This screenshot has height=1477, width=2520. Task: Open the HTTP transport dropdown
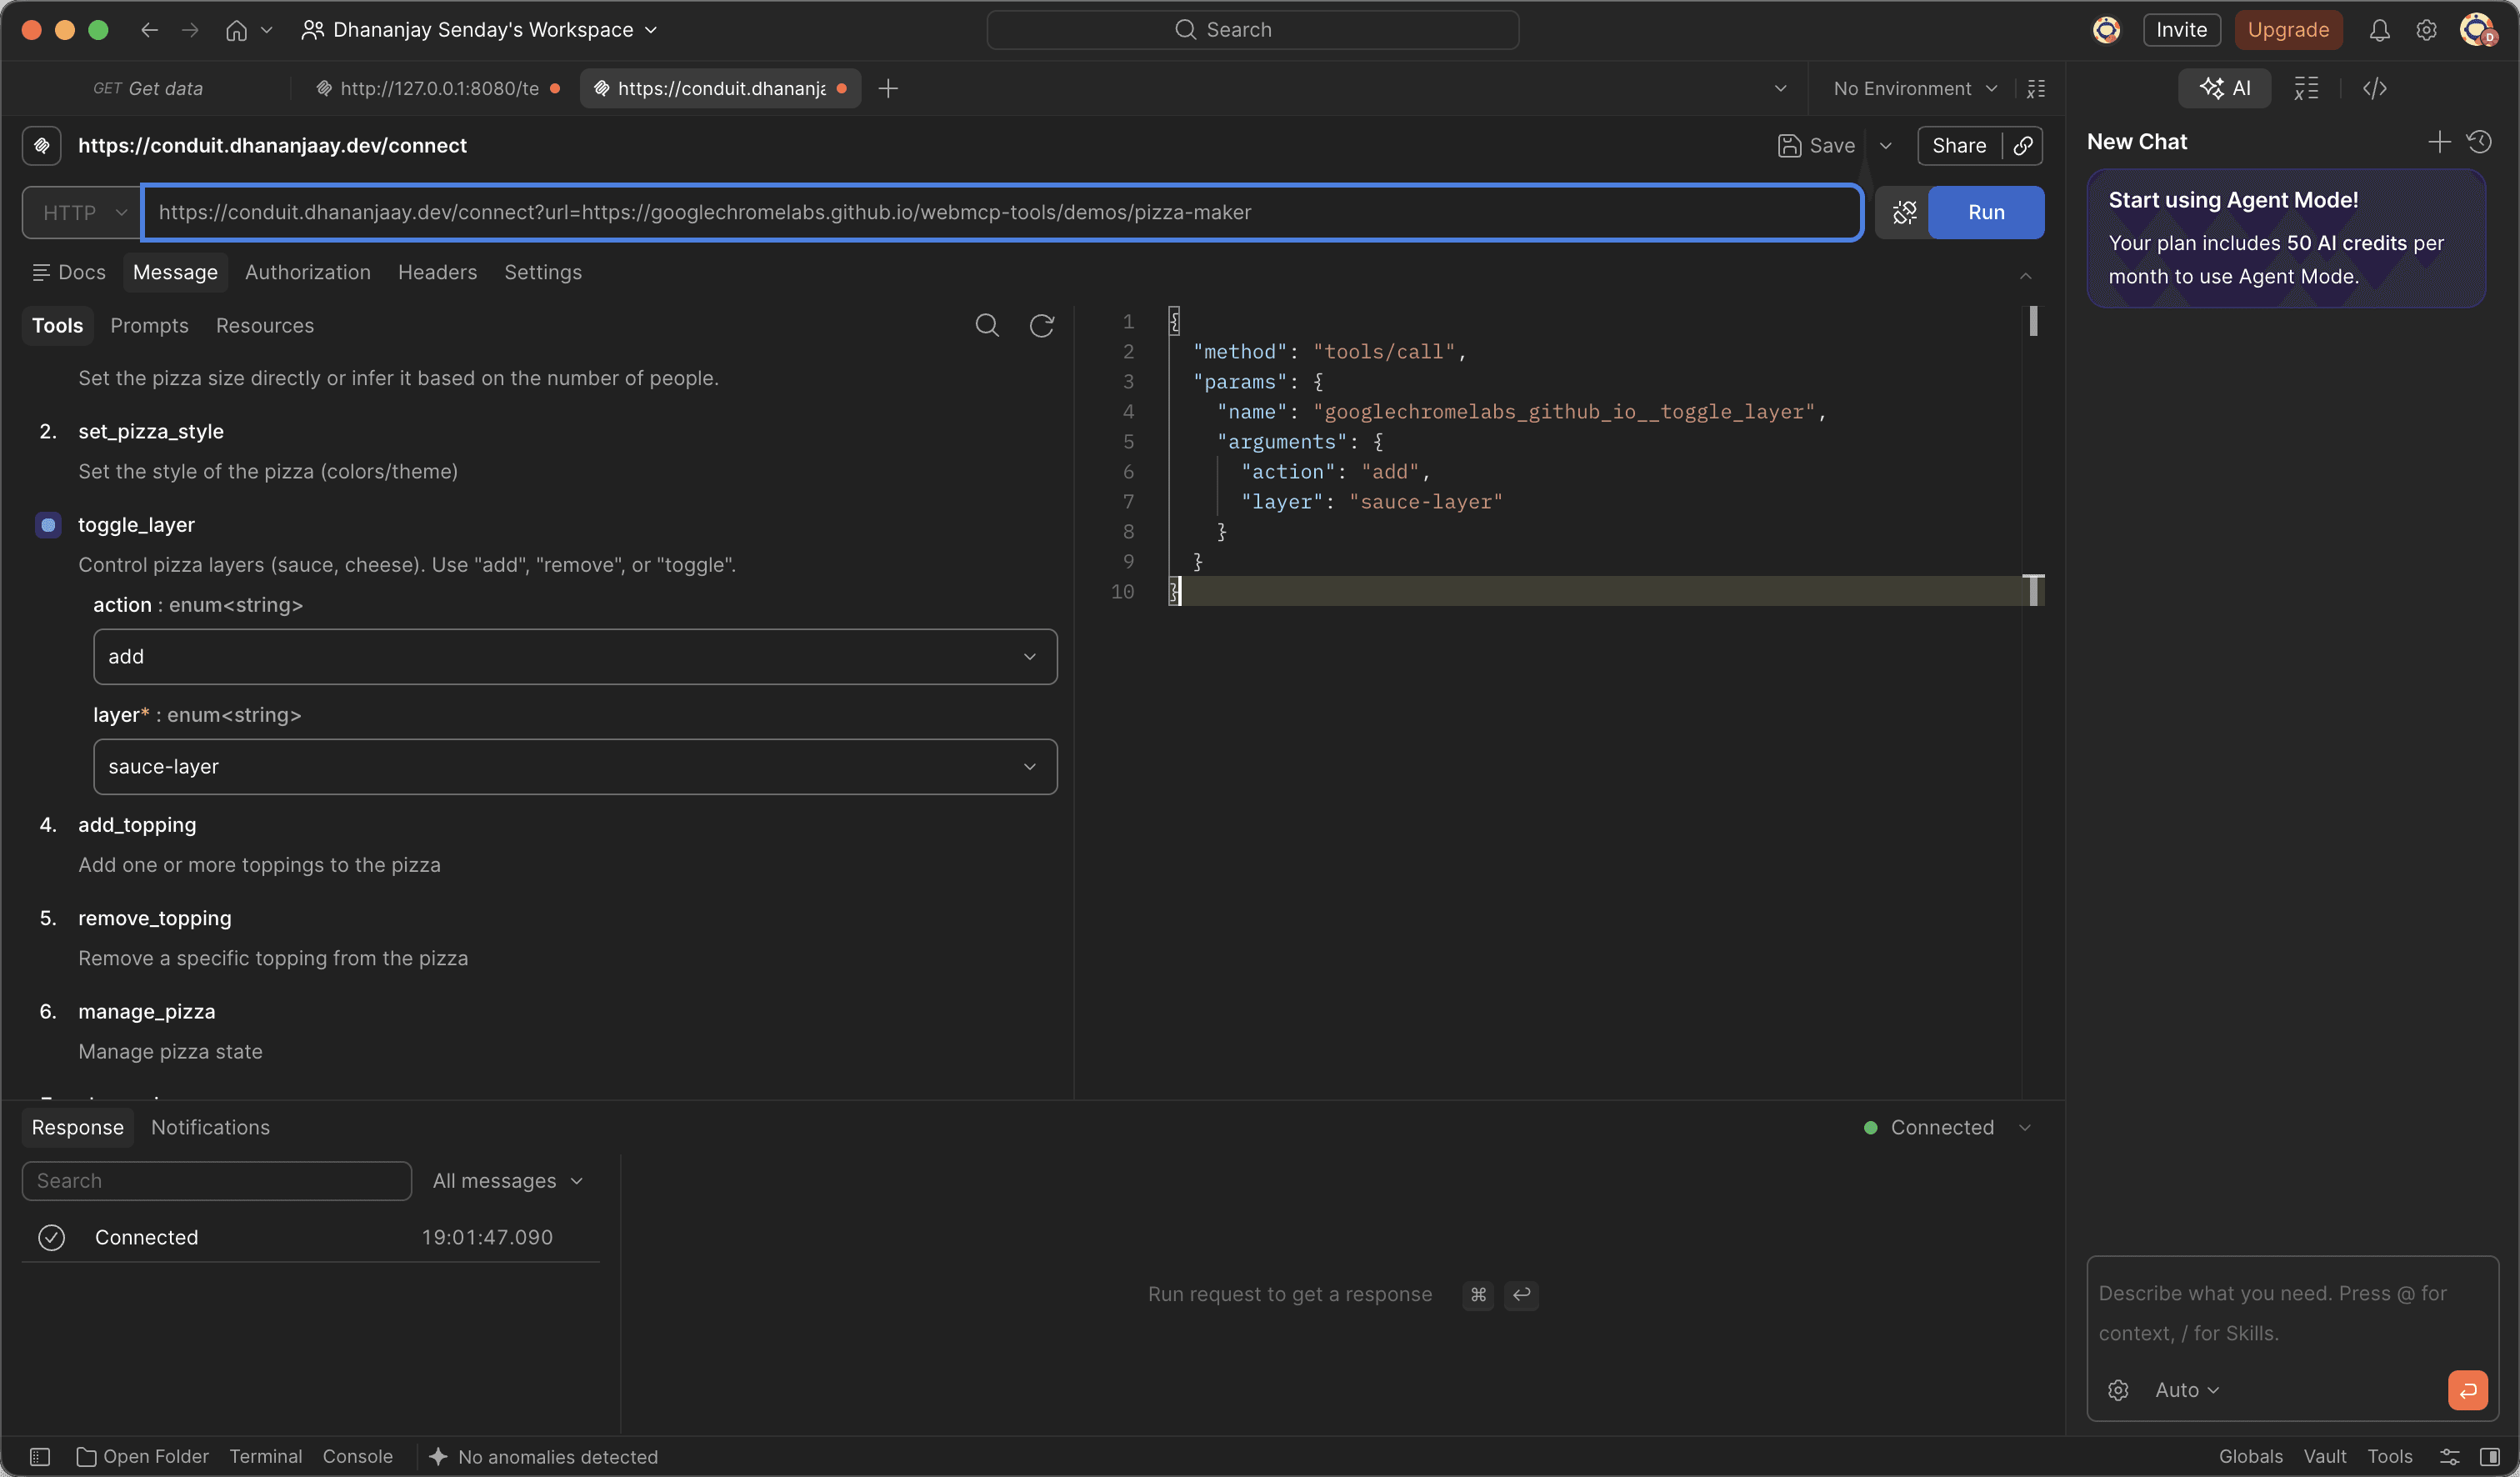coord(82,212)
